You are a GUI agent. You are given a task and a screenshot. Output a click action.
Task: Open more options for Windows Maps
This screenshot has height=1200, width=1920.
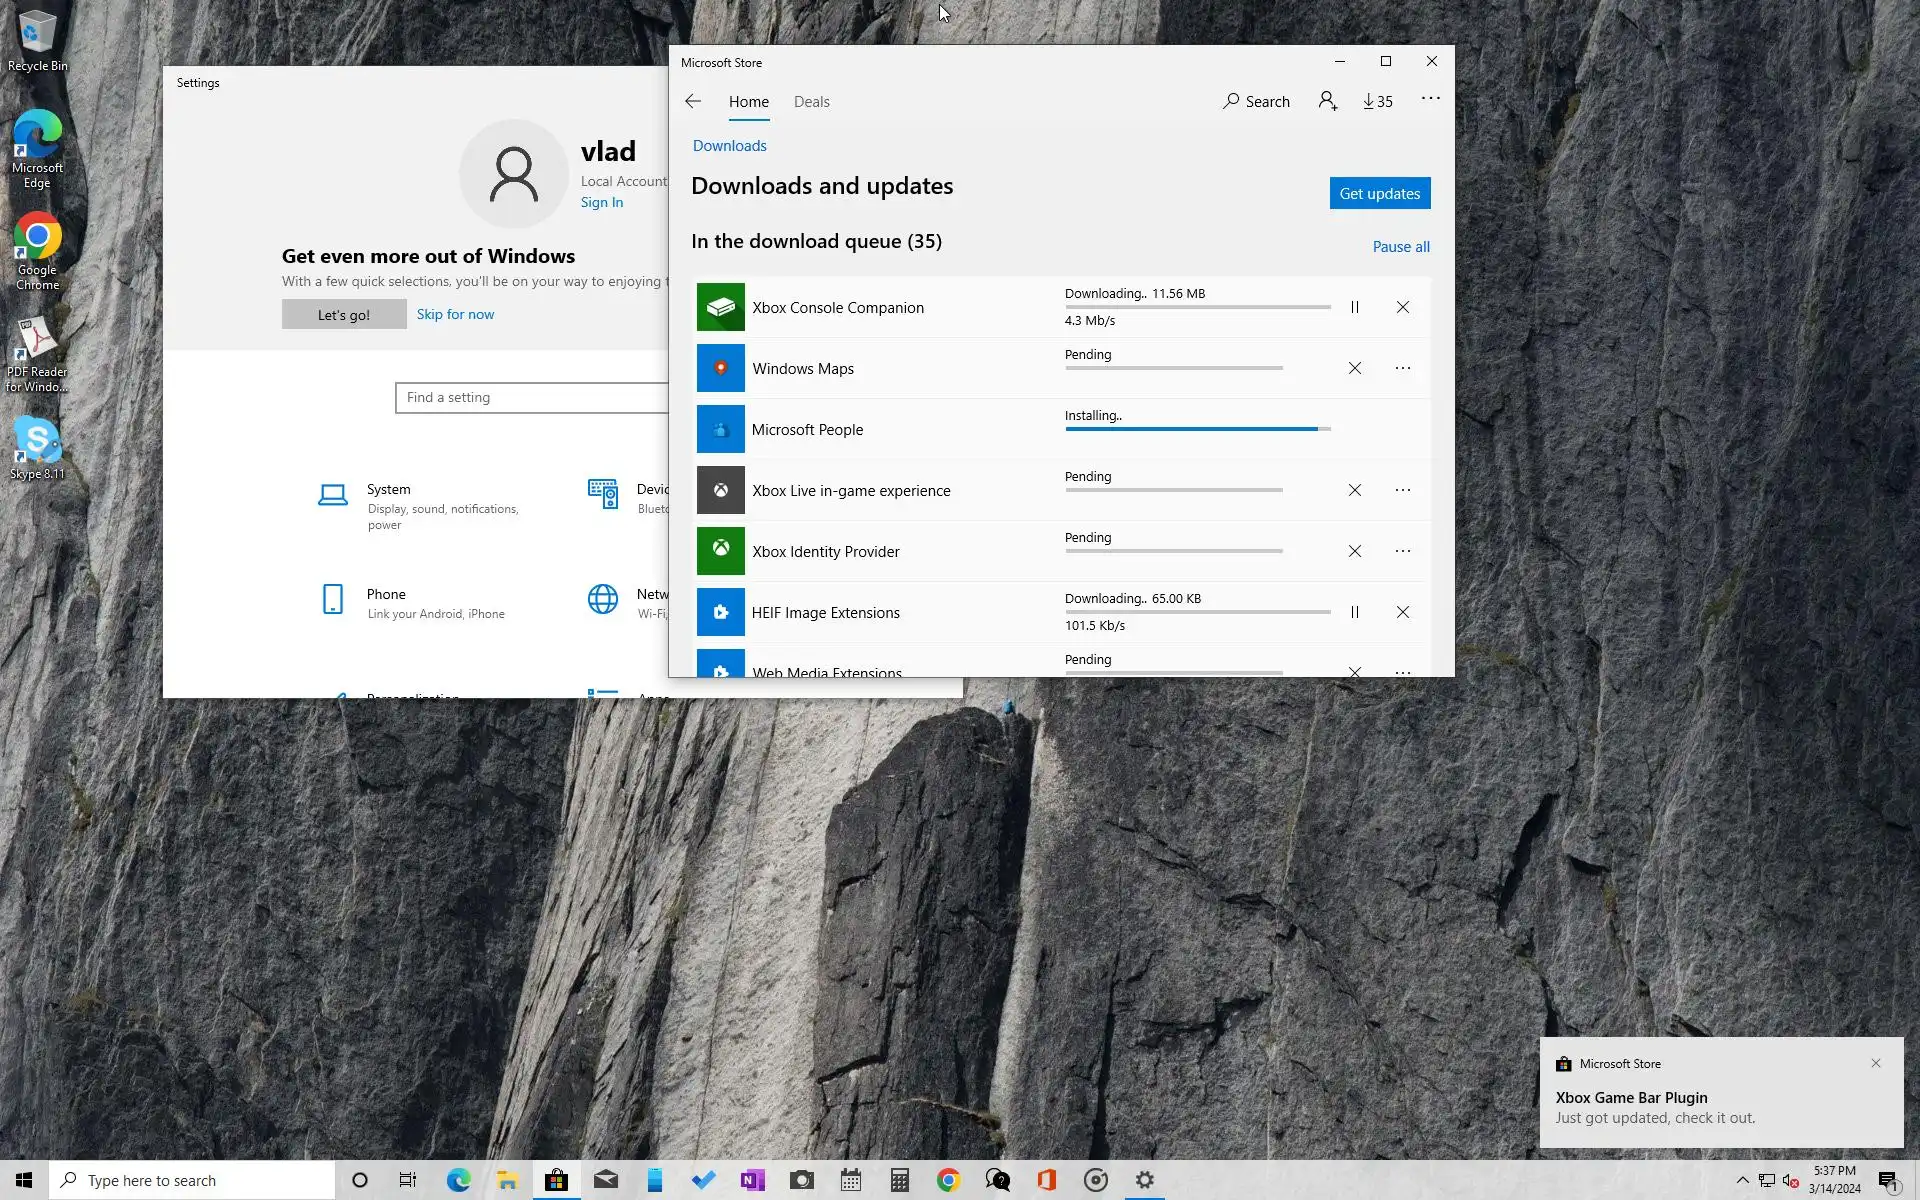pyautogui.click(x=1402, y=368)
